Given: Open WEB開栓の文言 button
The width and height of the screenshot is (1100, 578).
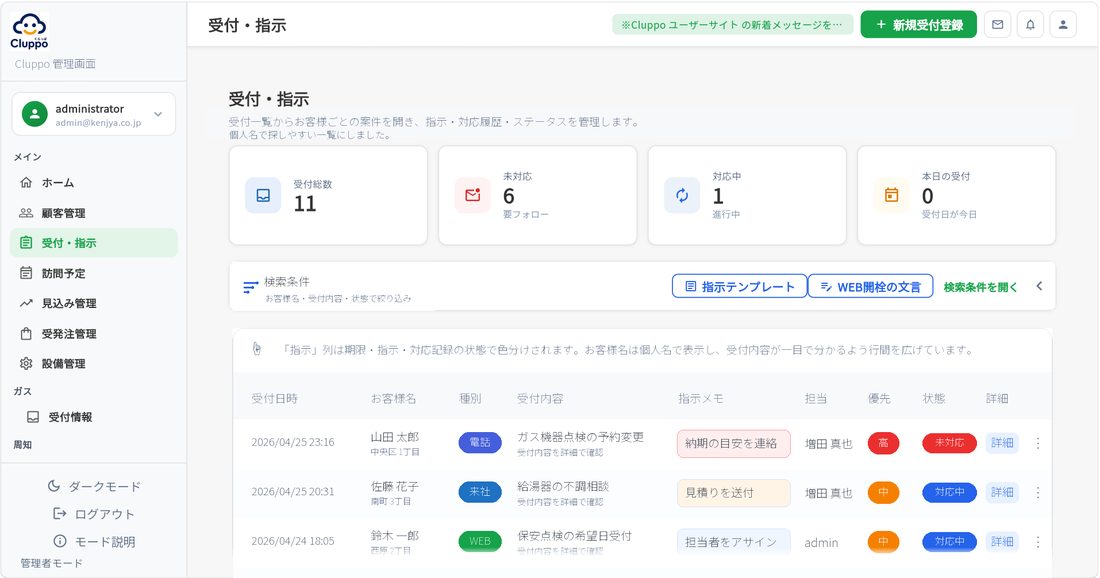Looking at the screenshot, I should pos(871,286).
